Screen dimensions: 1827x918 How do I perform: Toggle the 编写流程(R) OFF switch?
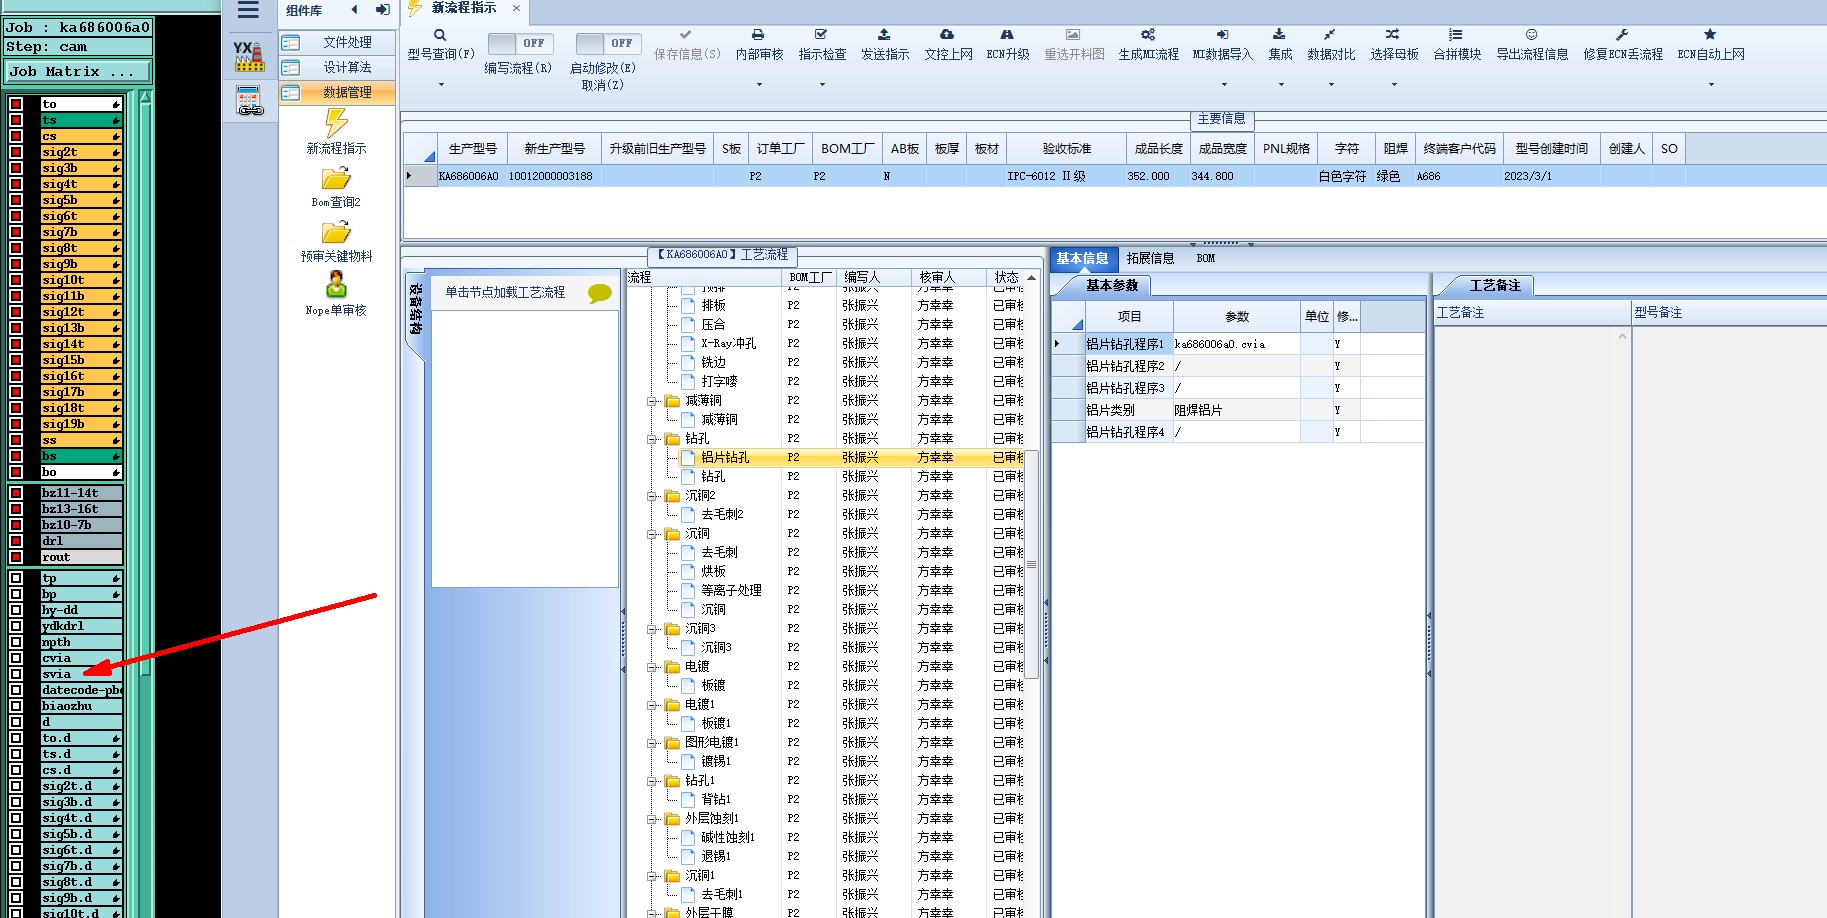tap(518, 43)
